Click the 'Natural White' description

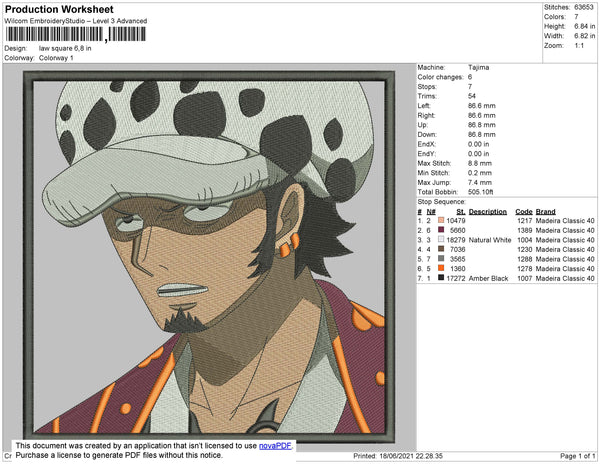click(x=490, y=240)
